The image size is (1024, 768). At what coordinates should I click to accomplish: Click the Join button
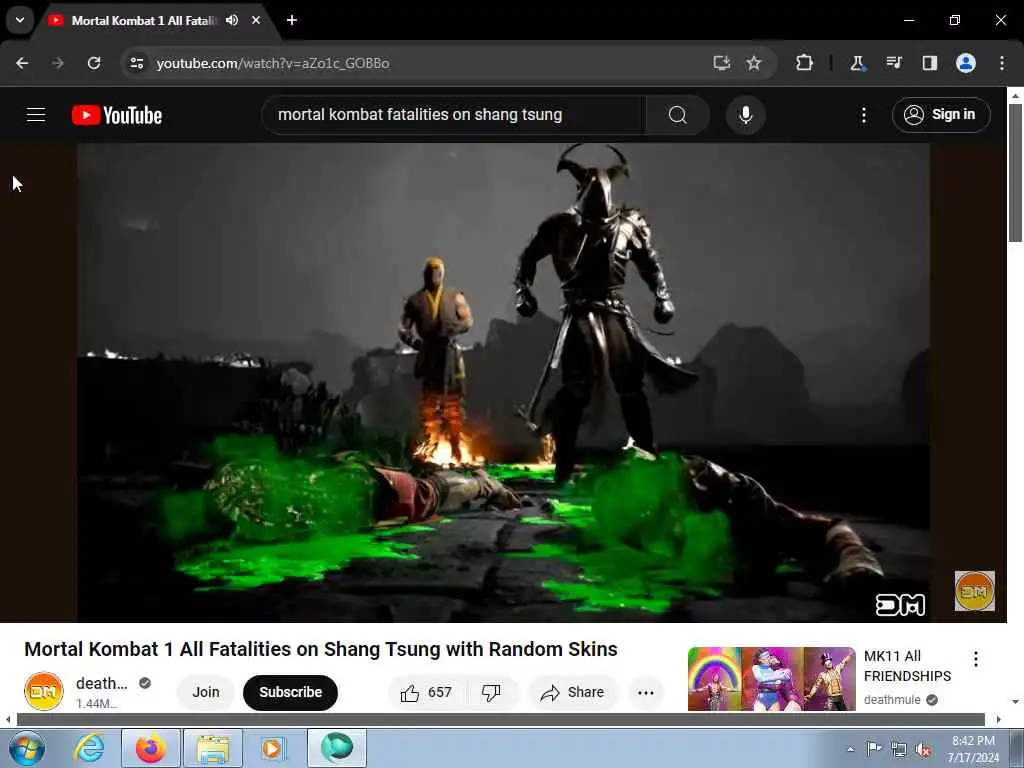click(206, 692)
